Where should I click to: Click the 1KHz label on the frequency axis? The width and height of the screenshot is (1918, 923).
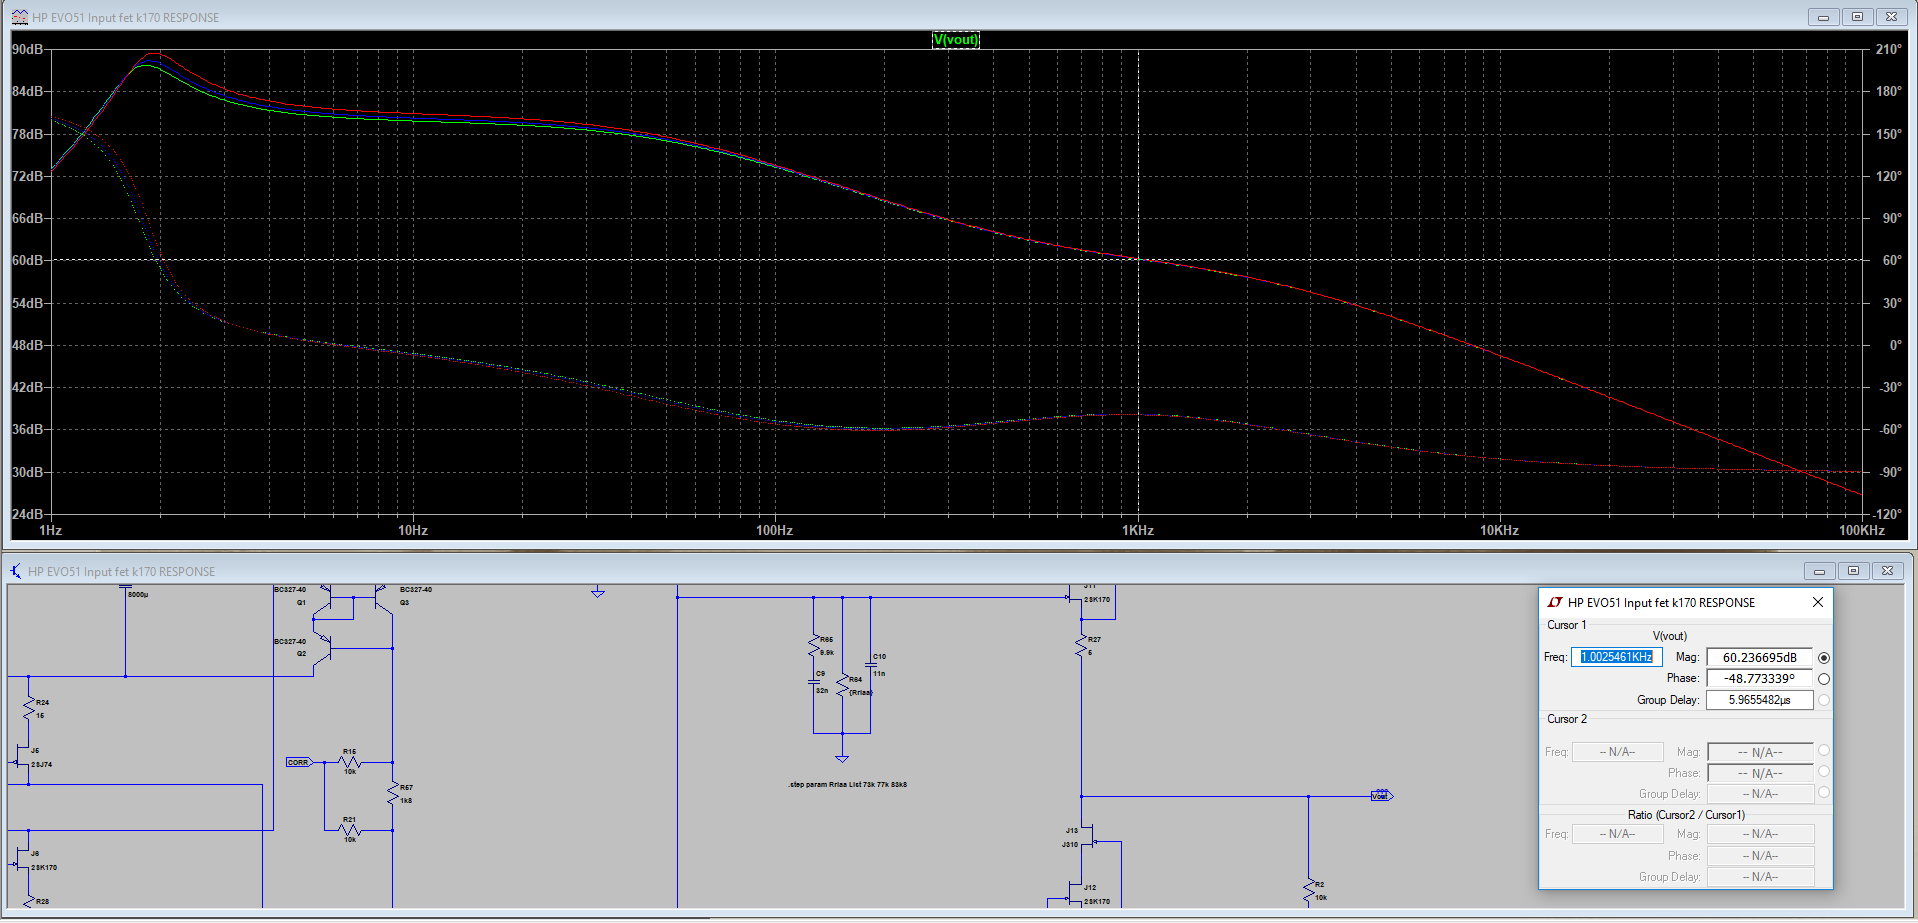[1138, 530]
